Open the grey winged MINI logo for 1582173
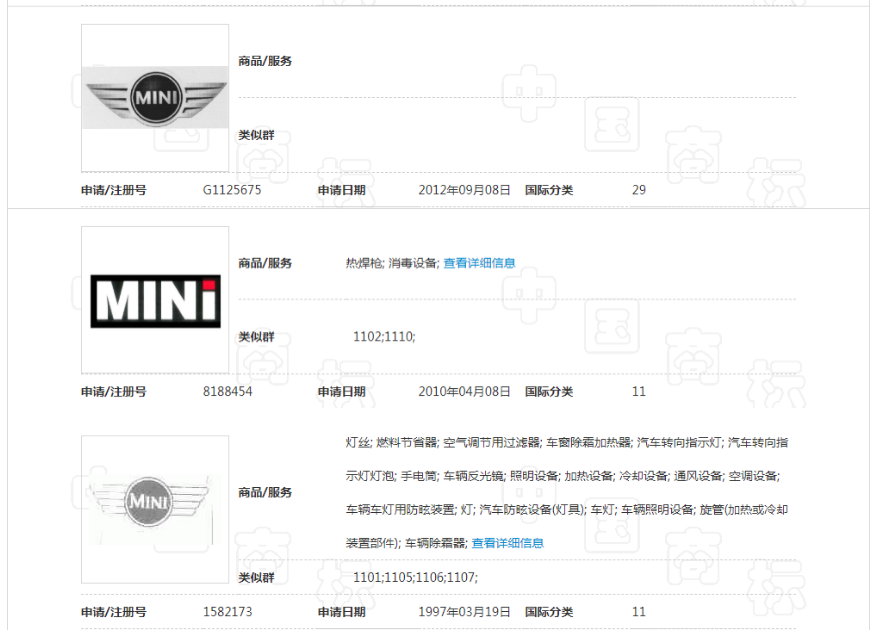The image size is (877, 636). (155, 509)
